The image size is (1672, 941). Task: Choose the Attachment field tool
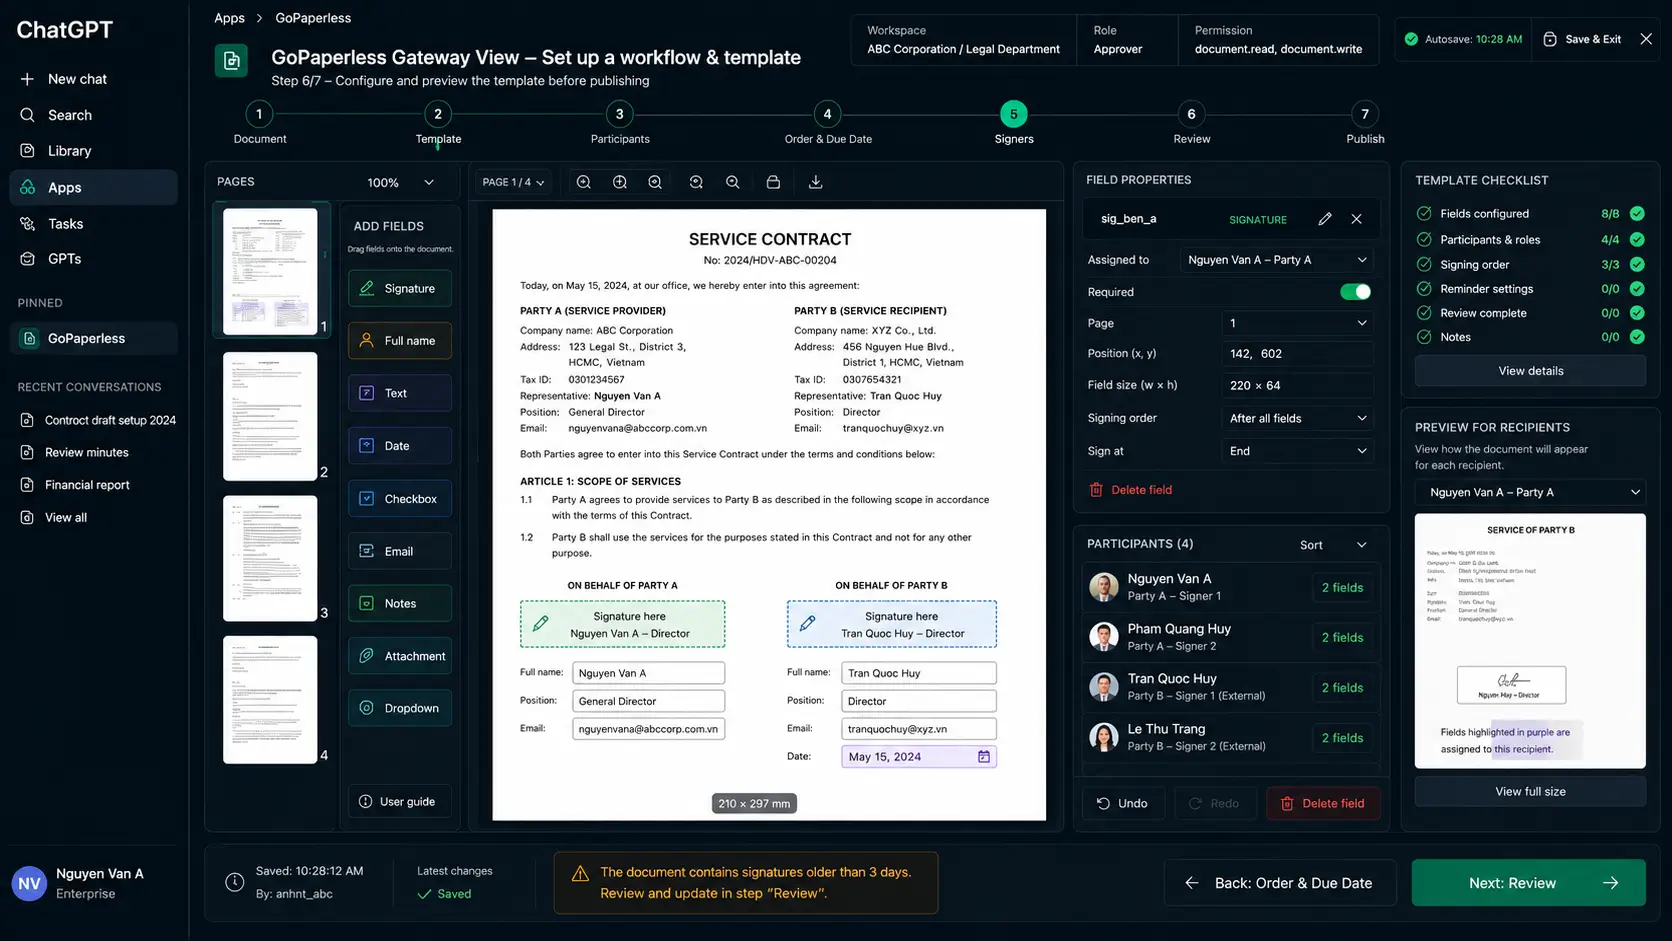(x=400, y=656)
